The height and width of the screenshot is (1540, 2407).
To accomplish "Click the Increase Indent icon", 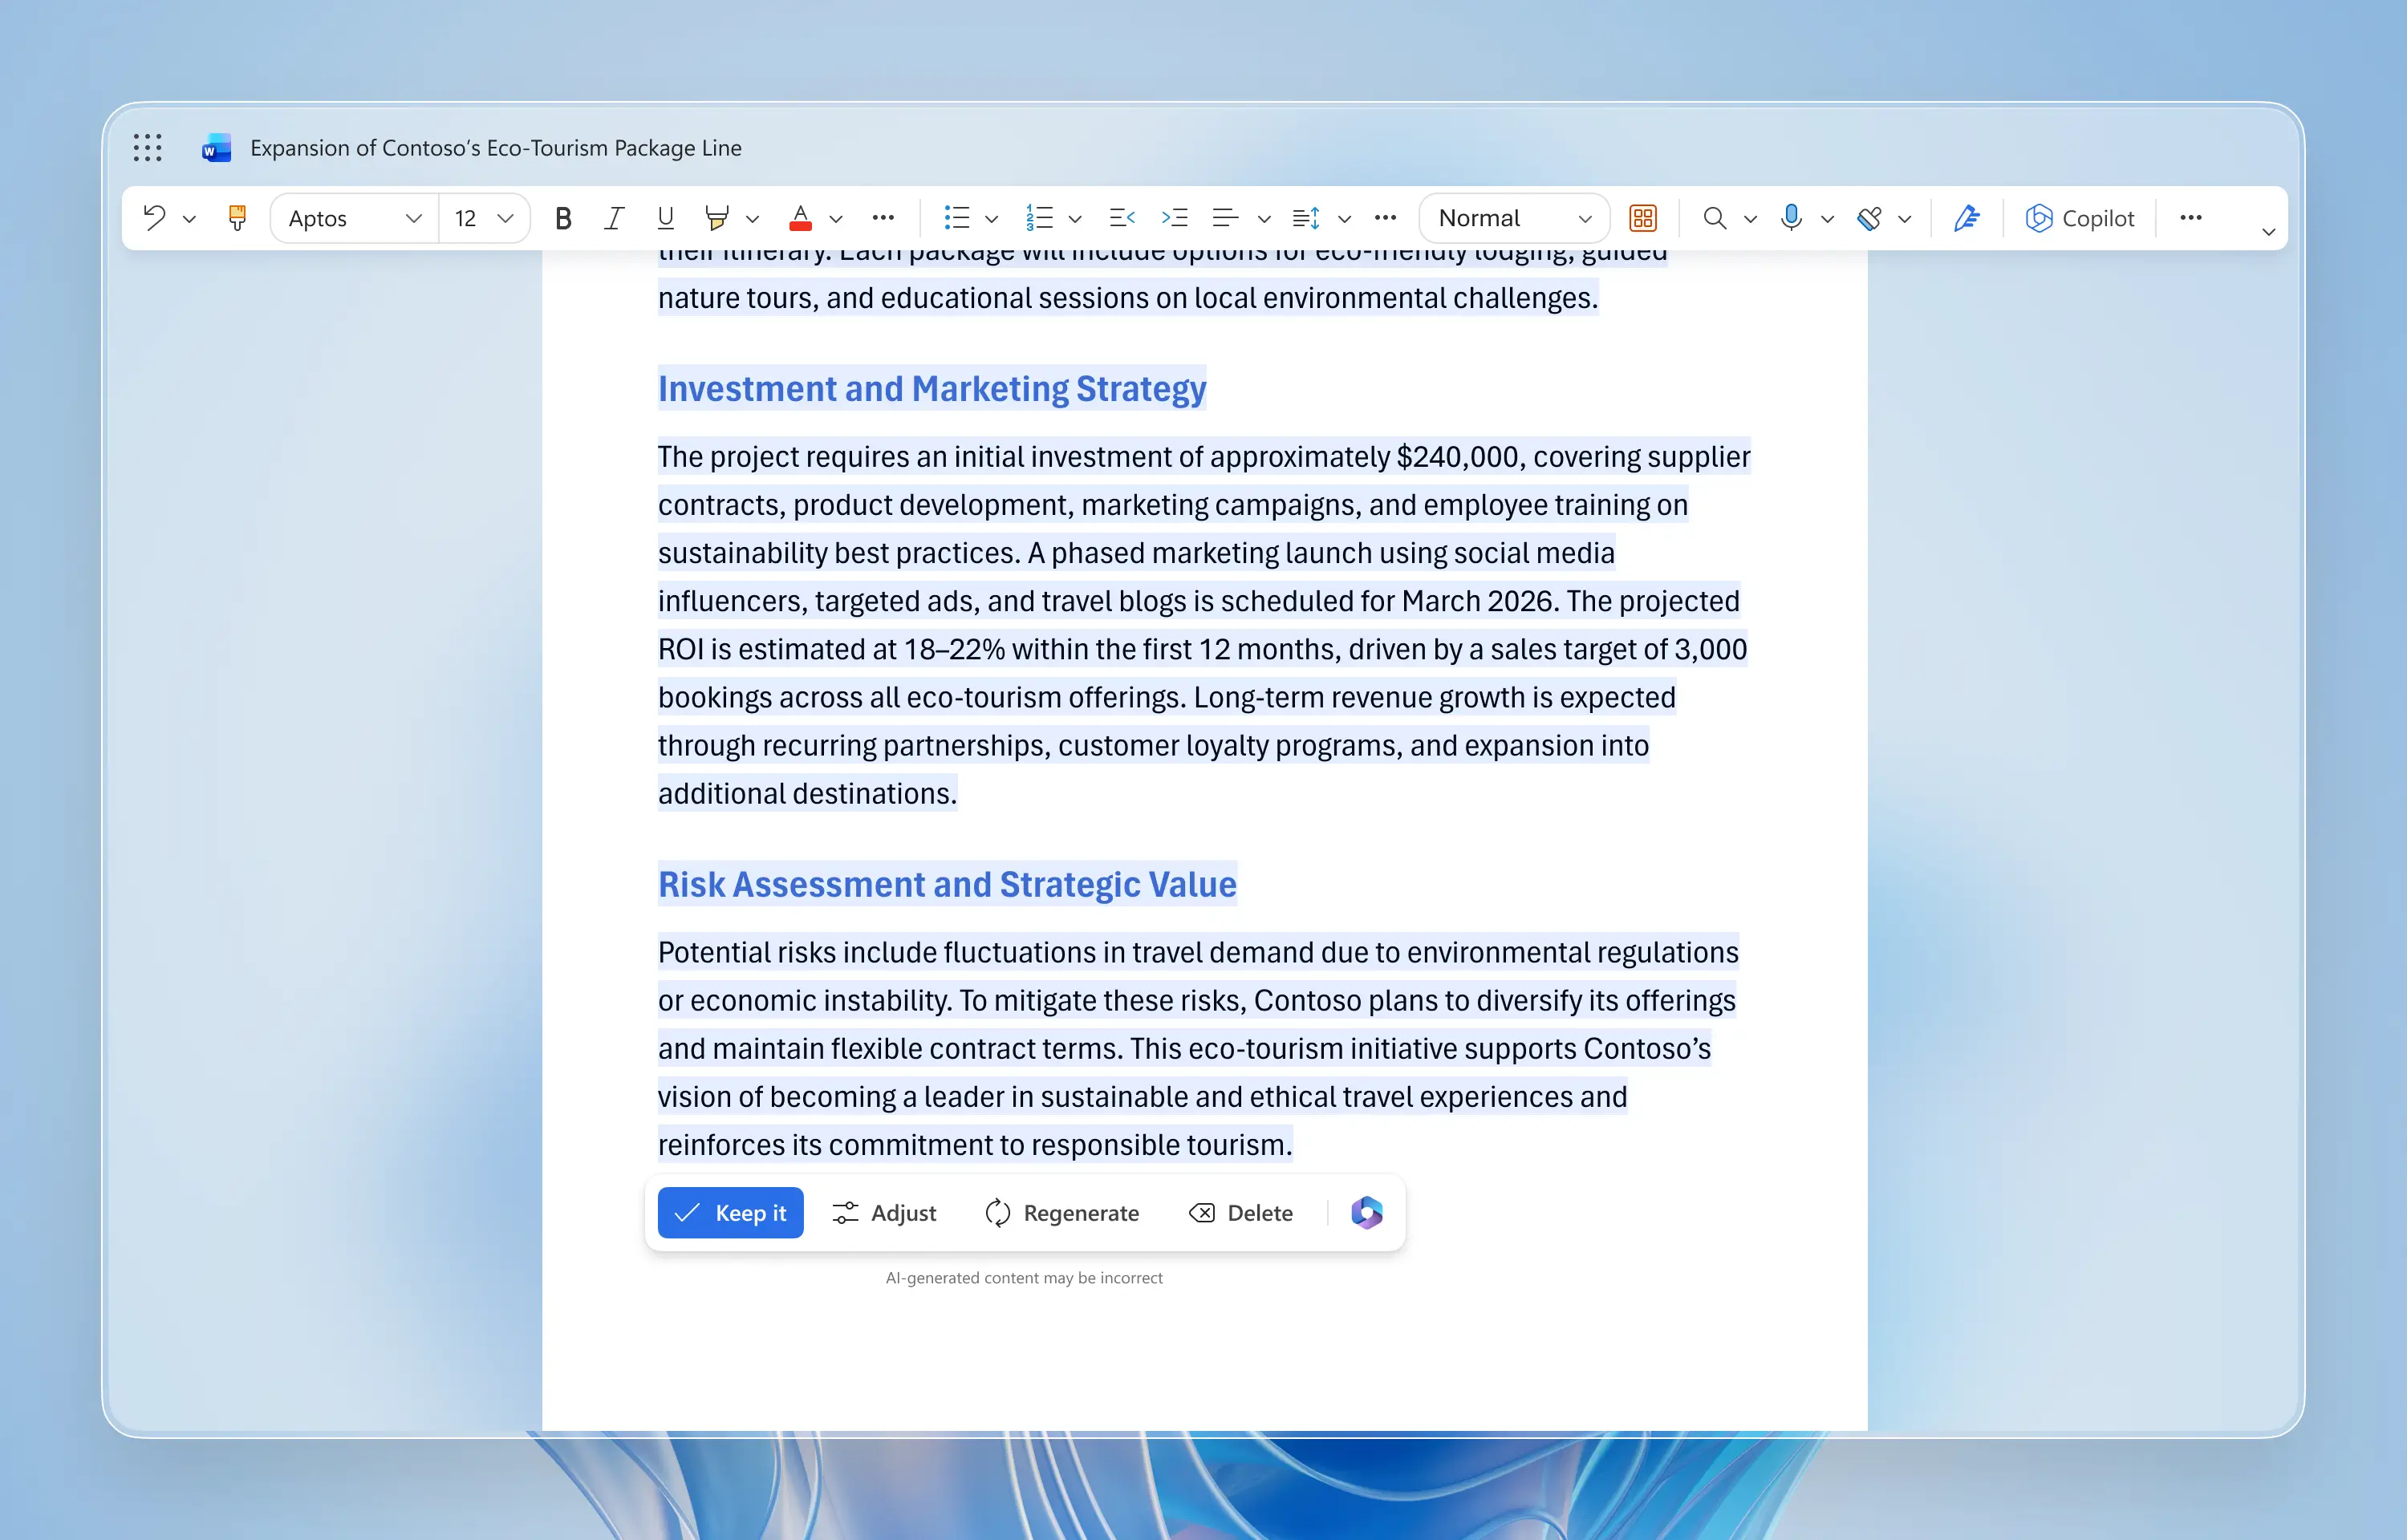I will pos(1174,218).
